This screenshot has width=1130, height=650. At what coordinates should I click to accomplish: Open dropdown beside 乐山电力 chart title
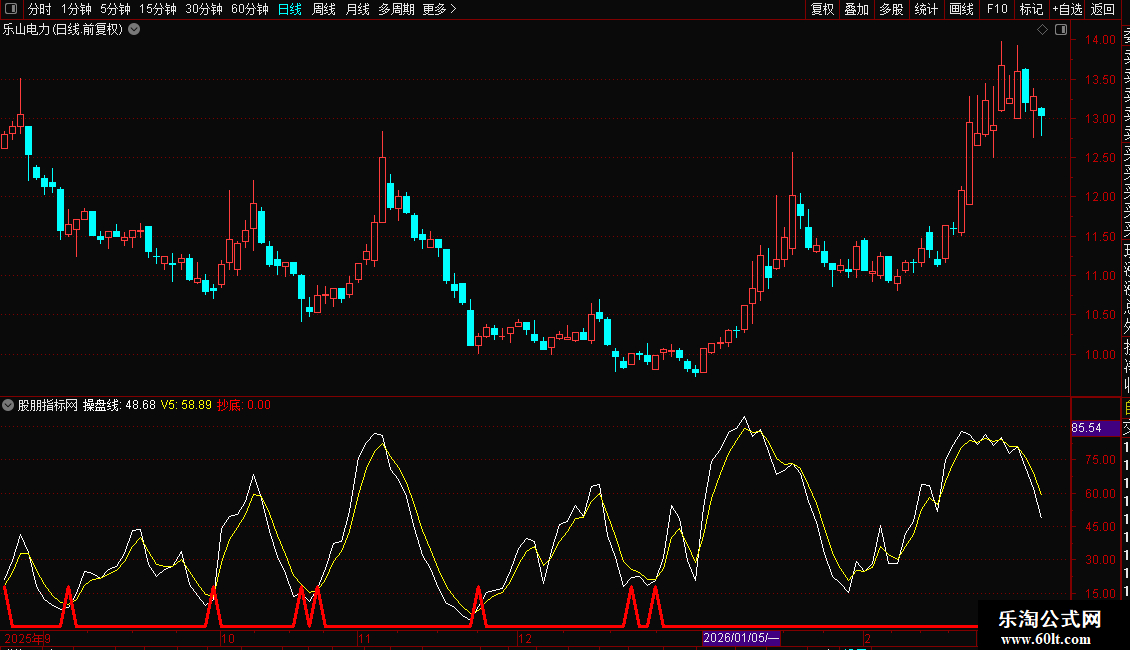point(134,30)
